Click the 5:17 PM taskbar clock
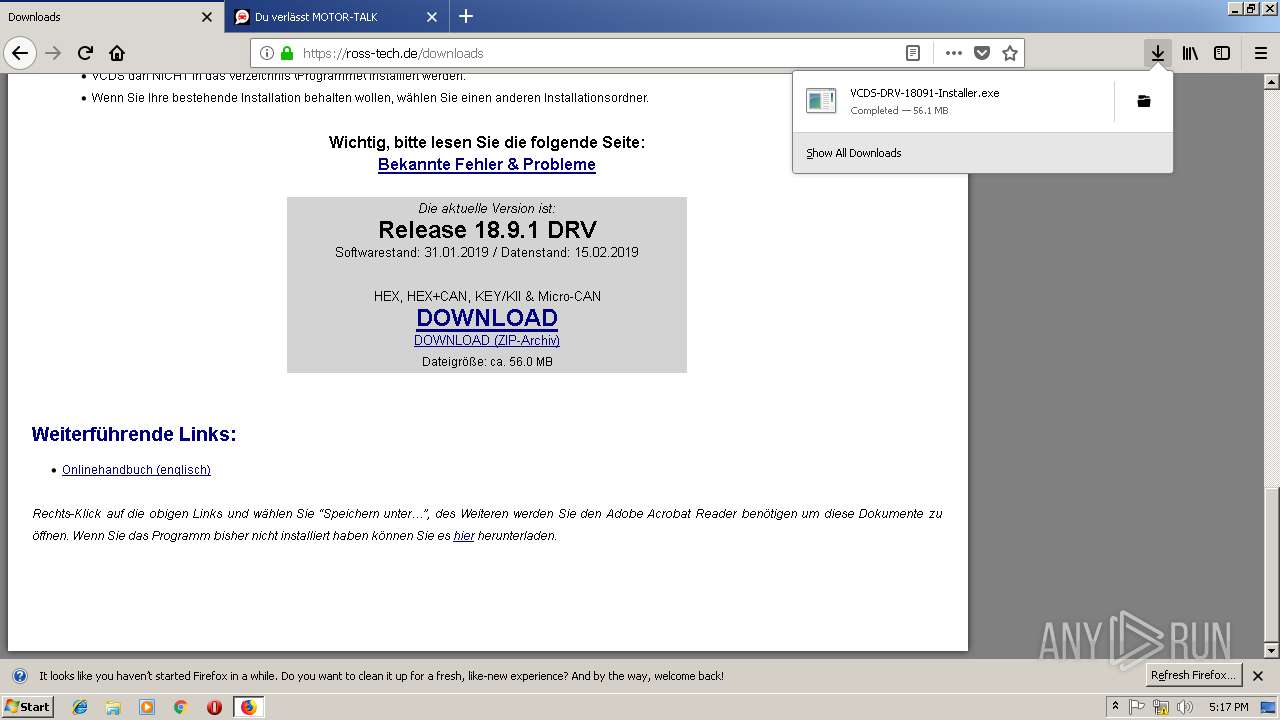 click(x=1228, y=707)
